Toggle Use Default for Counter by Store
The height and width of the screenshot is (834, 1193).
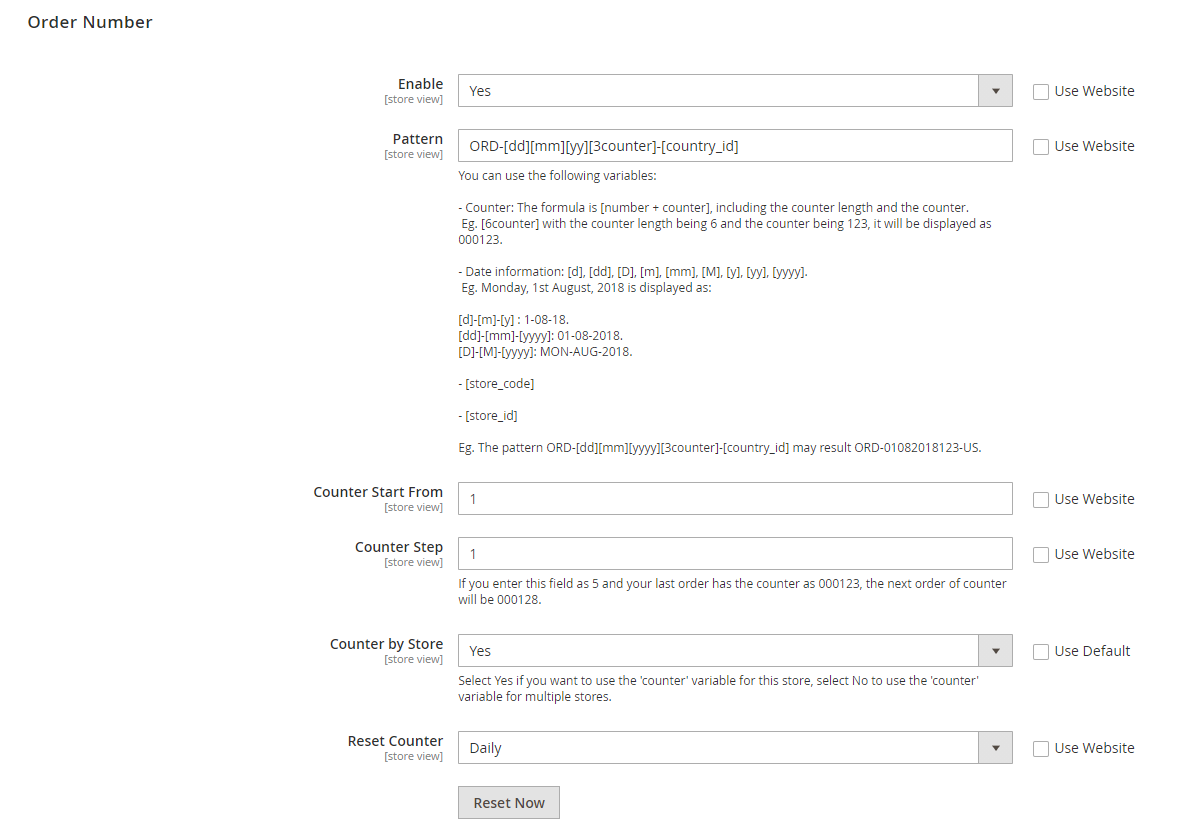(x=1041, y=651)
